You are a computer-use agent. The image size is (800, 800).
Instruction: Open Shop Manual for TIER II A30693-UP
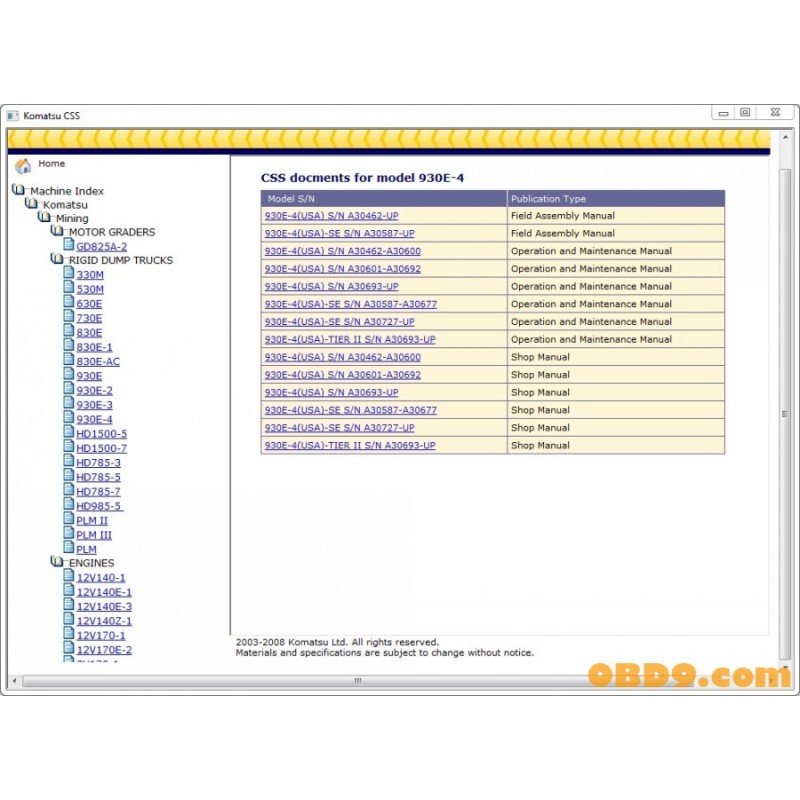tap(350, 445)
